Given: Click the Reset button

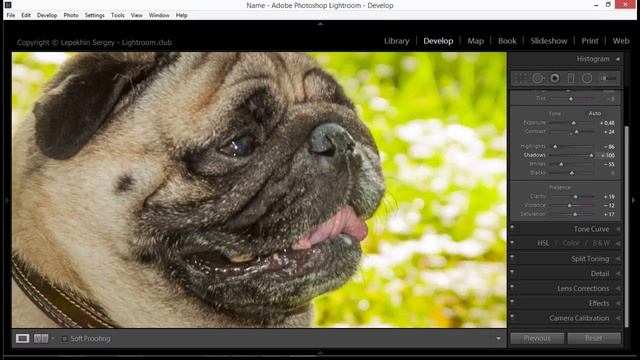Looking at the screenshot, I should (x=594, y=338).
